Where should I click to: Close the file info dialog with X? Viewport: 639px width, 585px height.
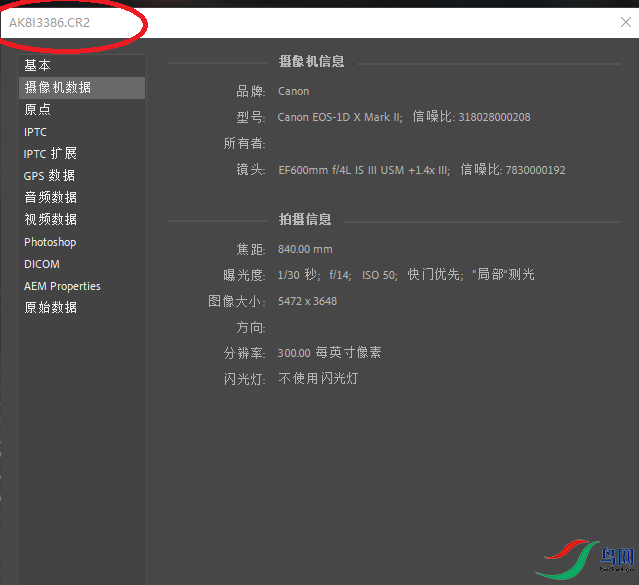coord(625,22)
